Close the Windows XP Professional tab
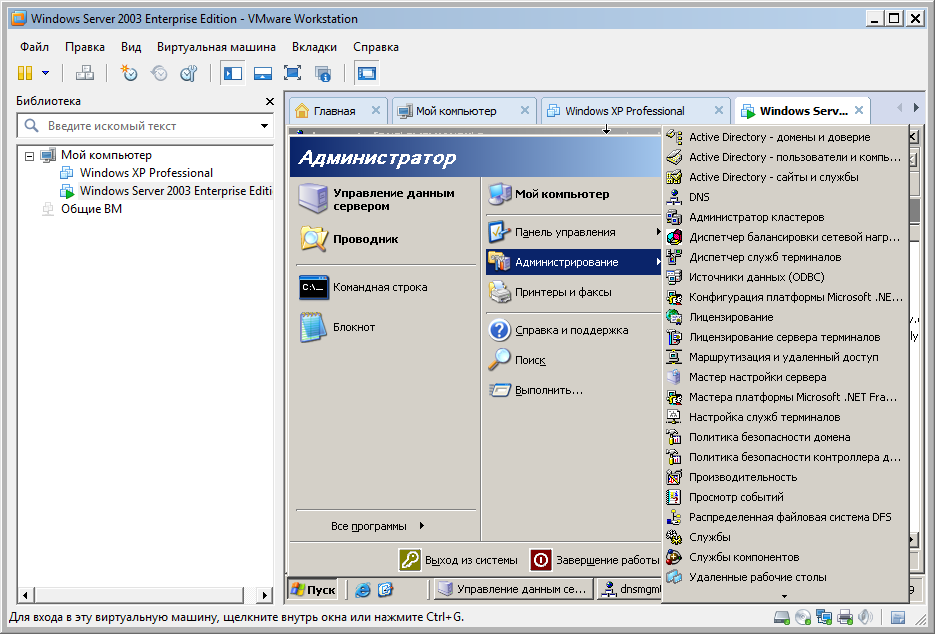Image resolution: width=935 pixels, height=634 pixels. point(719,110)
